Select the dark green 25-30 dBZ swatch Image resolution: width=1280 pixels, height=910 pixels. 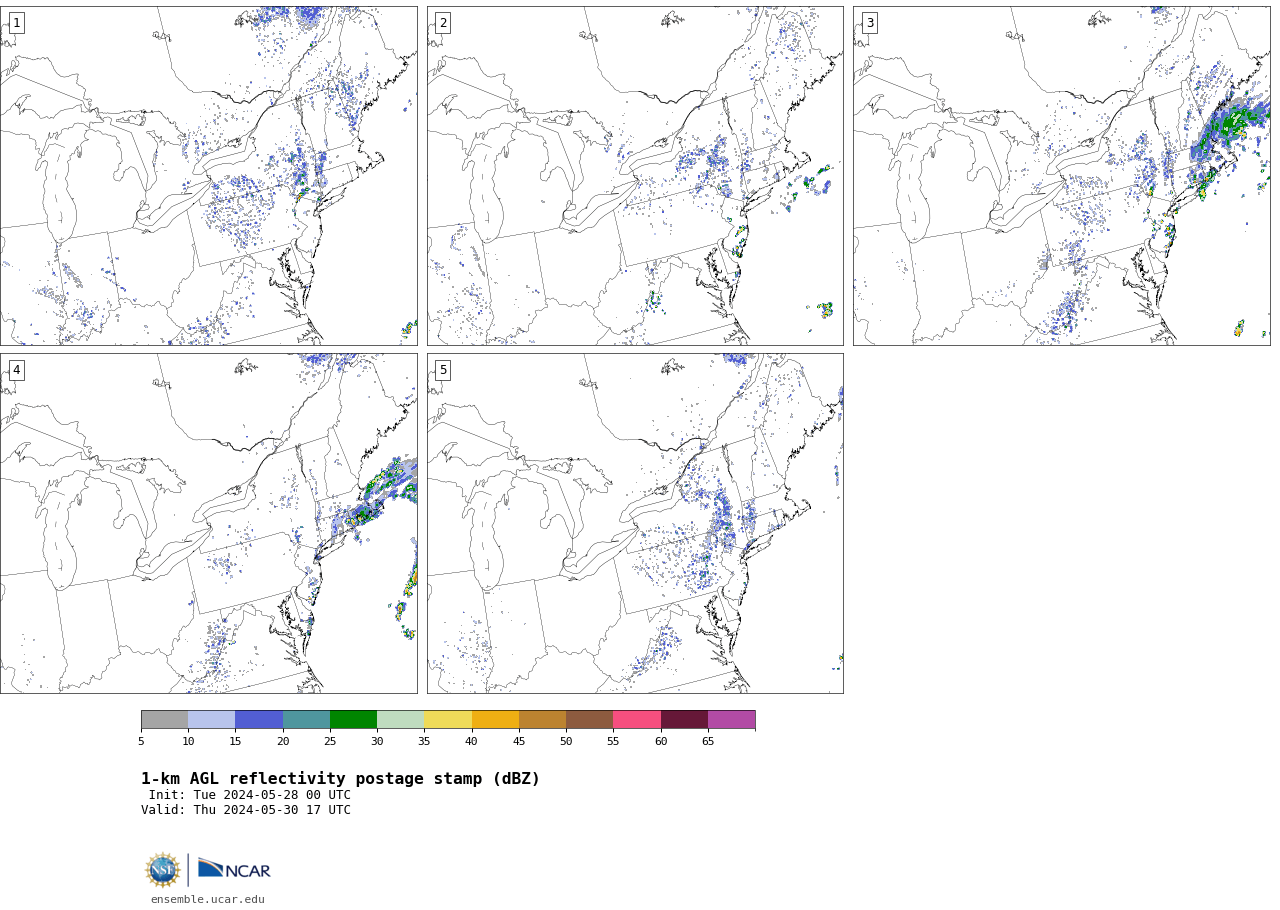click(x=353, y=720)
